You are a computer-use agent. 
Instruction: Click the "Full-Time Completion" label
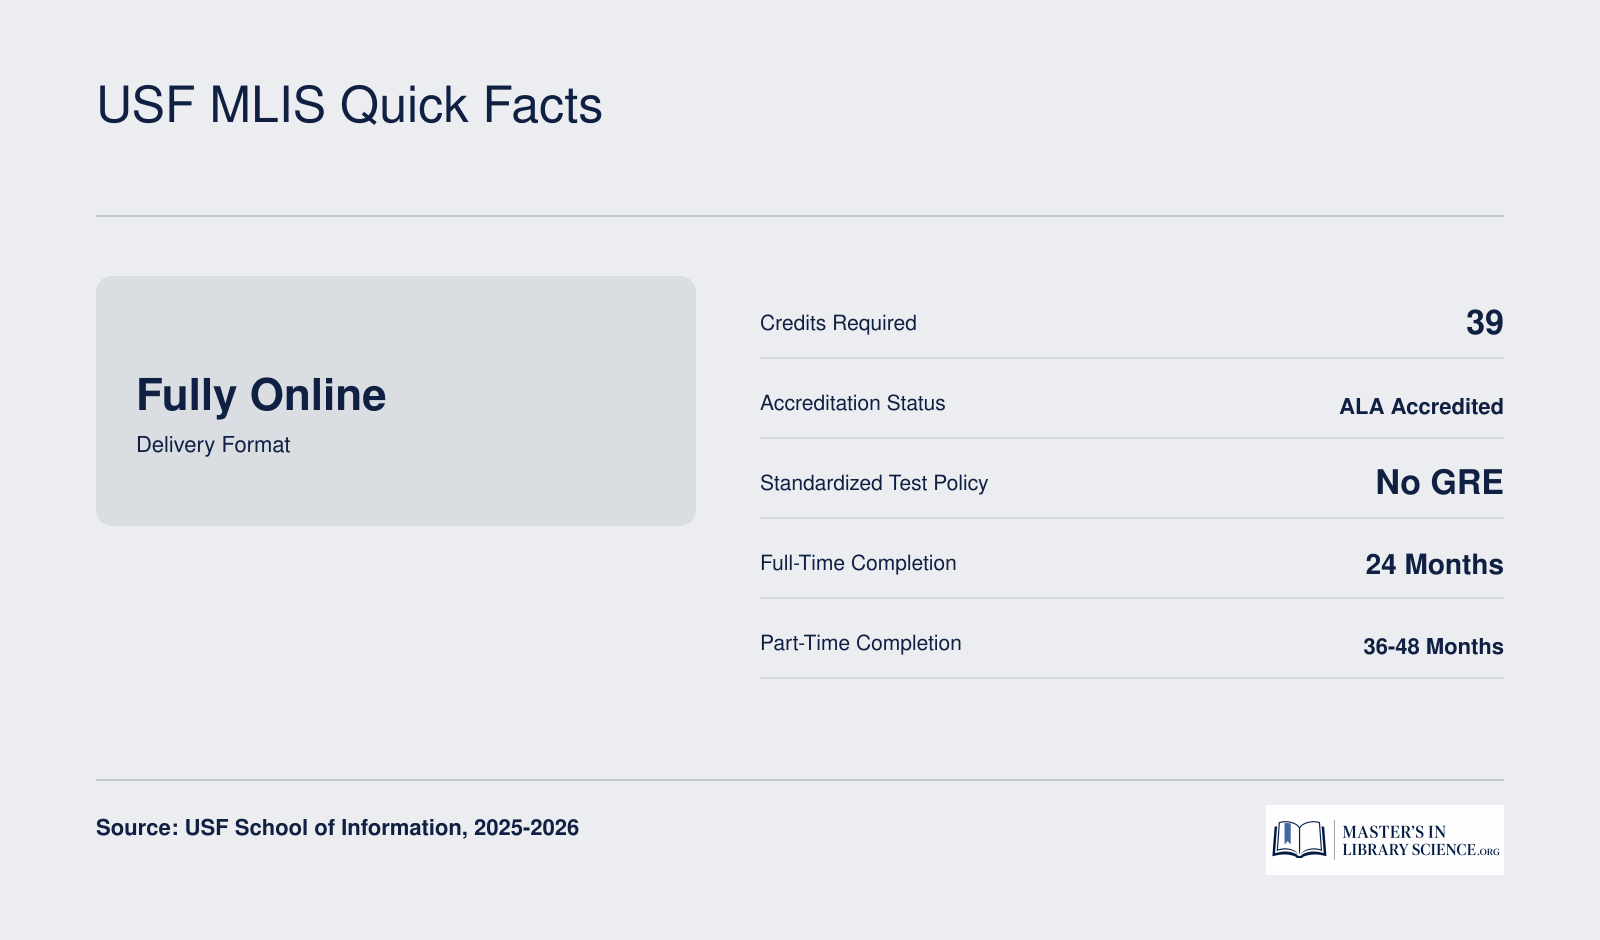tap(858, 563)
